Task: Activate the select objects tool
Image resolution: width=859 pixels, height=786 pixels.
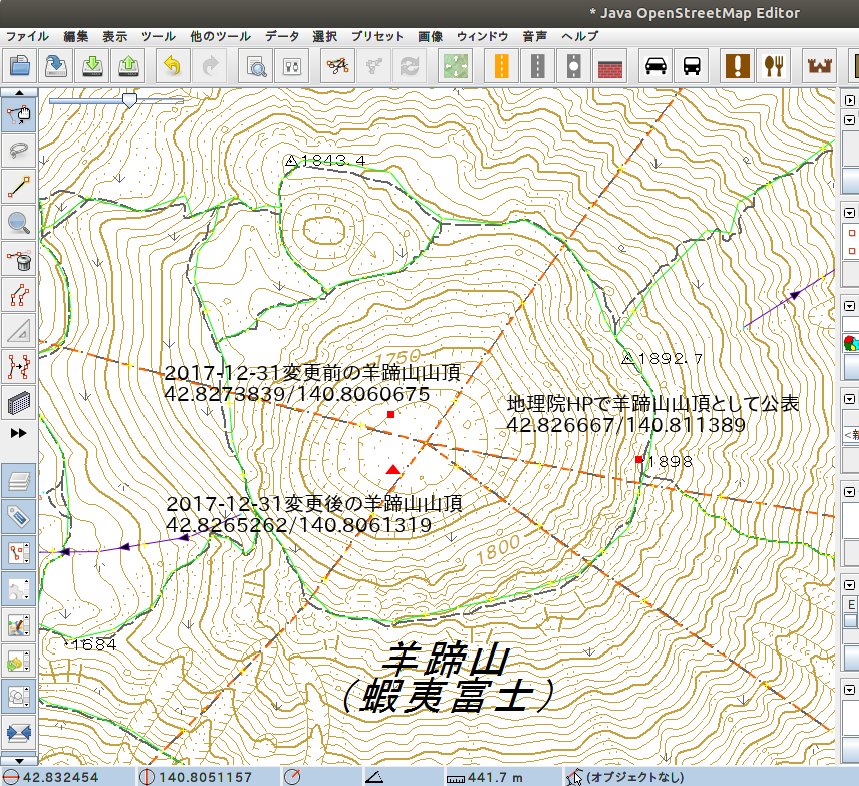Action: (19, 114)
